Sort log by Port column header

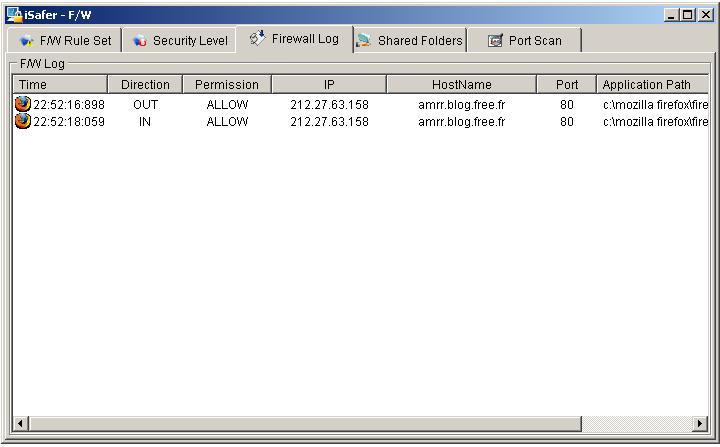[567, 85]
